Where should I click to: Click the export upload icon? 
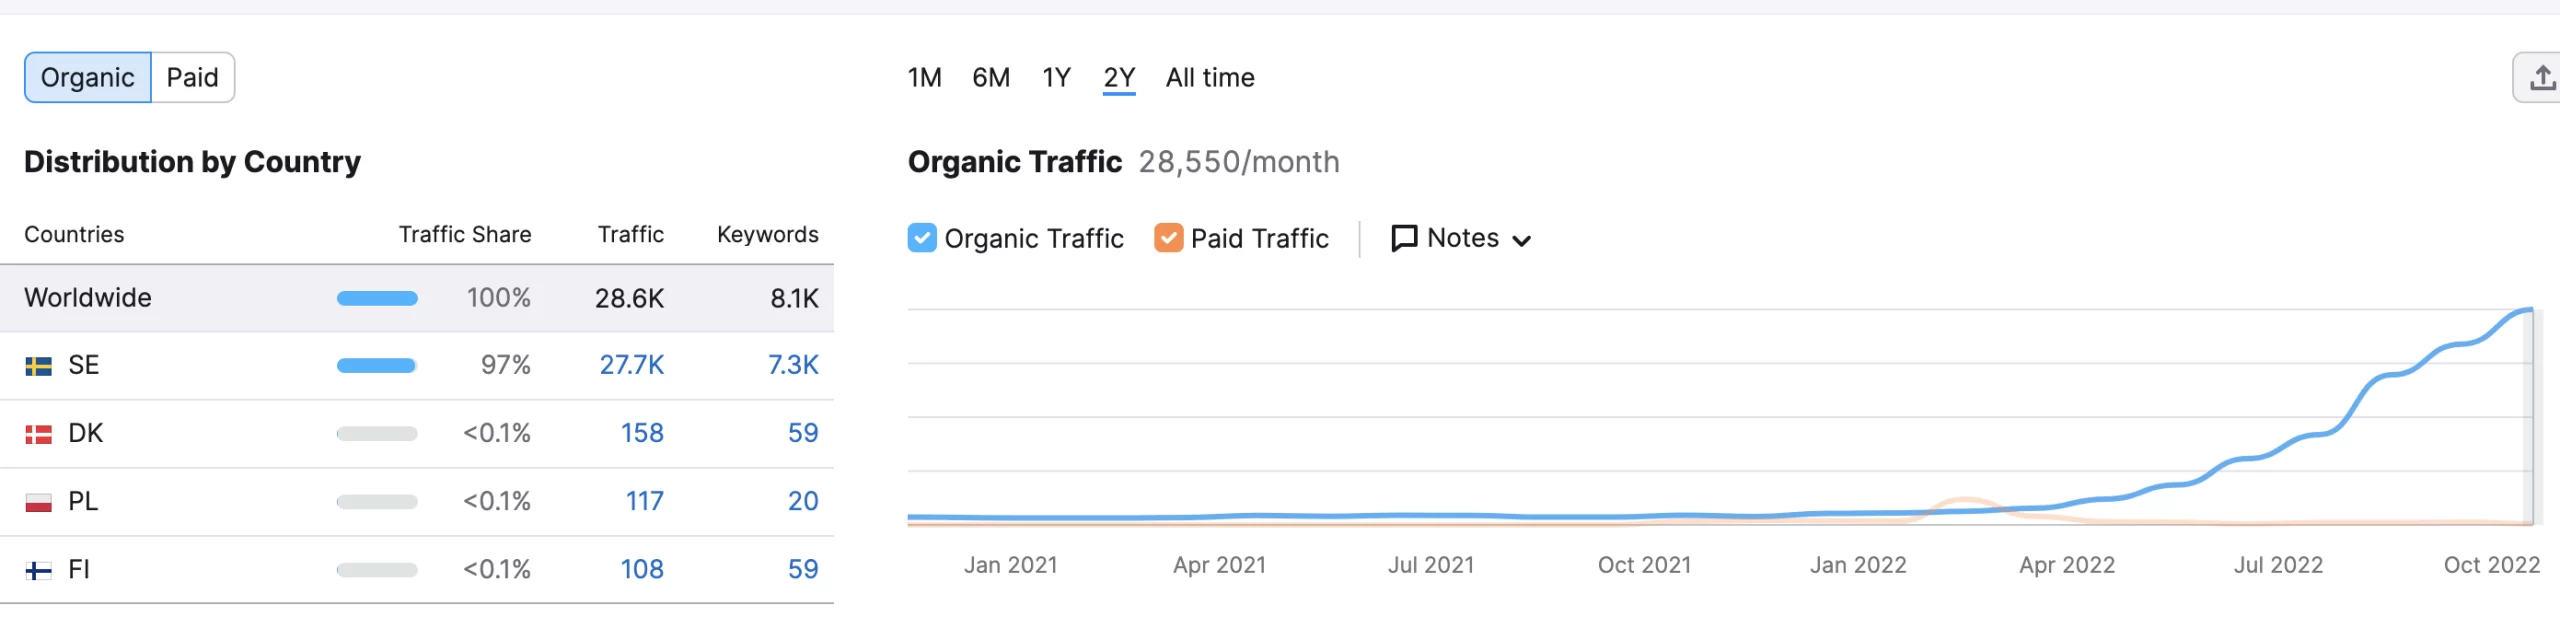2542,78
